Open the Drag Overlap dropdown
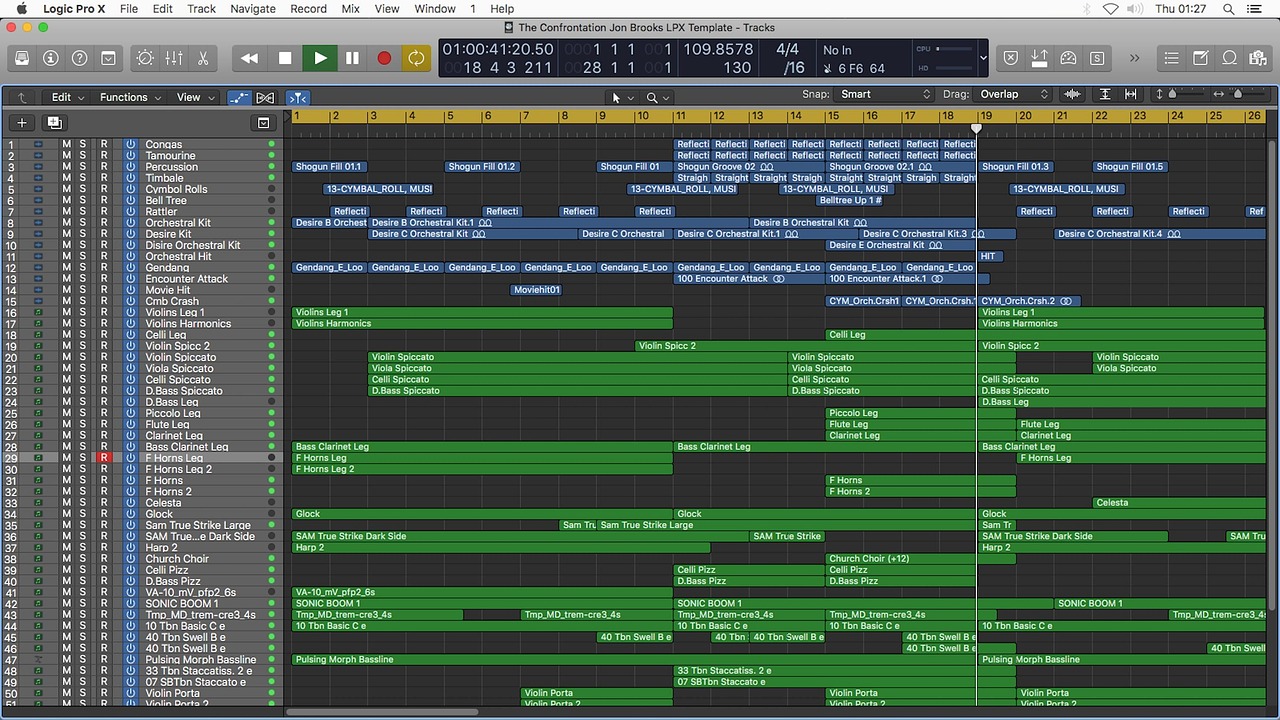The width and height of the screenshot is (1280, 720). click(1013, 95)
